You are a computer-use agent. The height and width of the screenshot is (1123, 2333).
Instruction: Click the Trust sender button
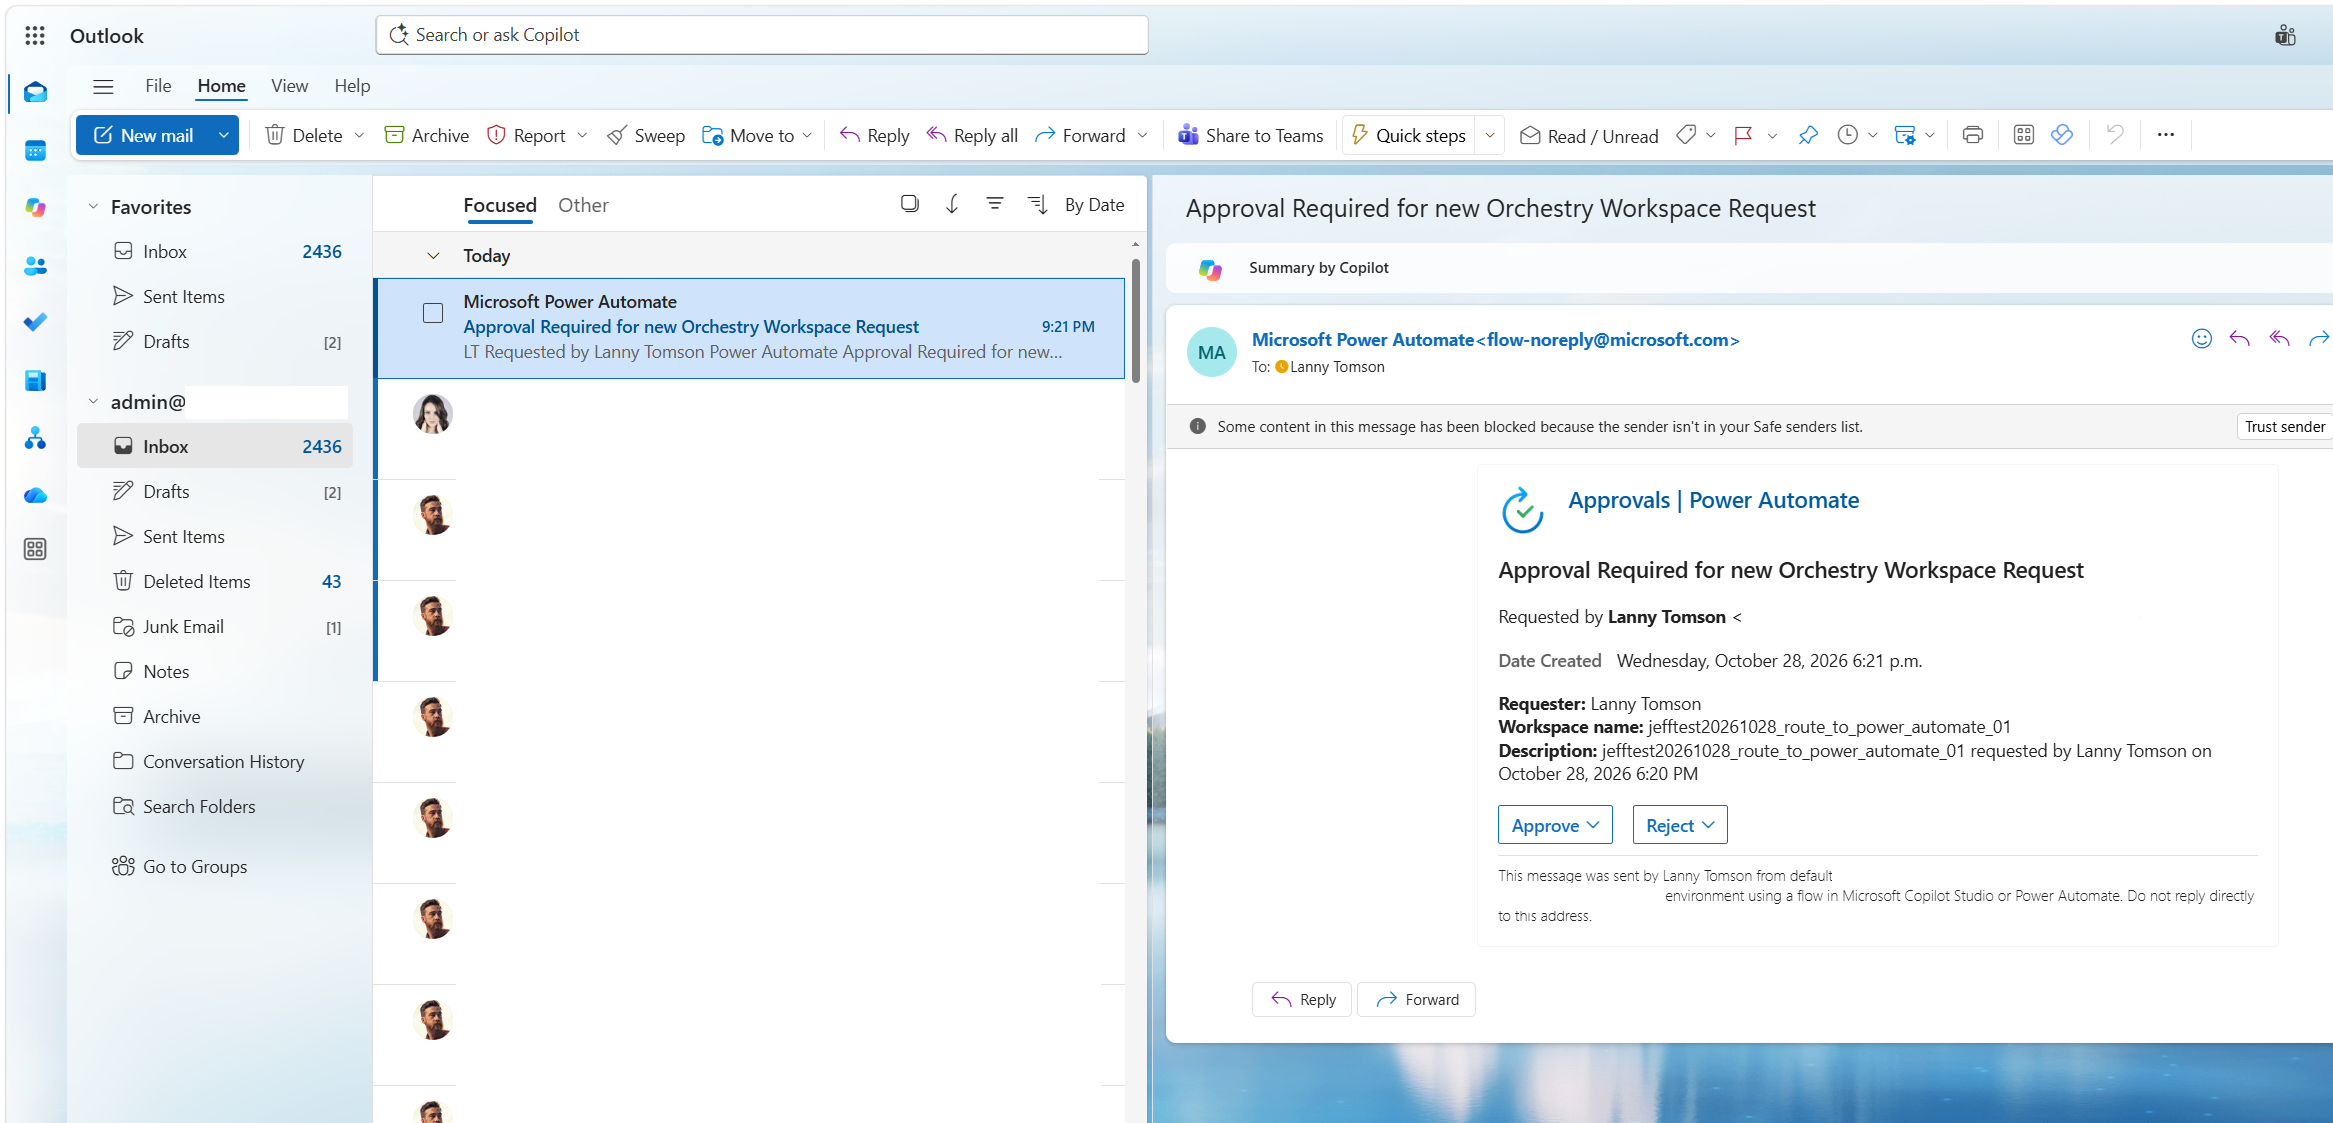2284,427
